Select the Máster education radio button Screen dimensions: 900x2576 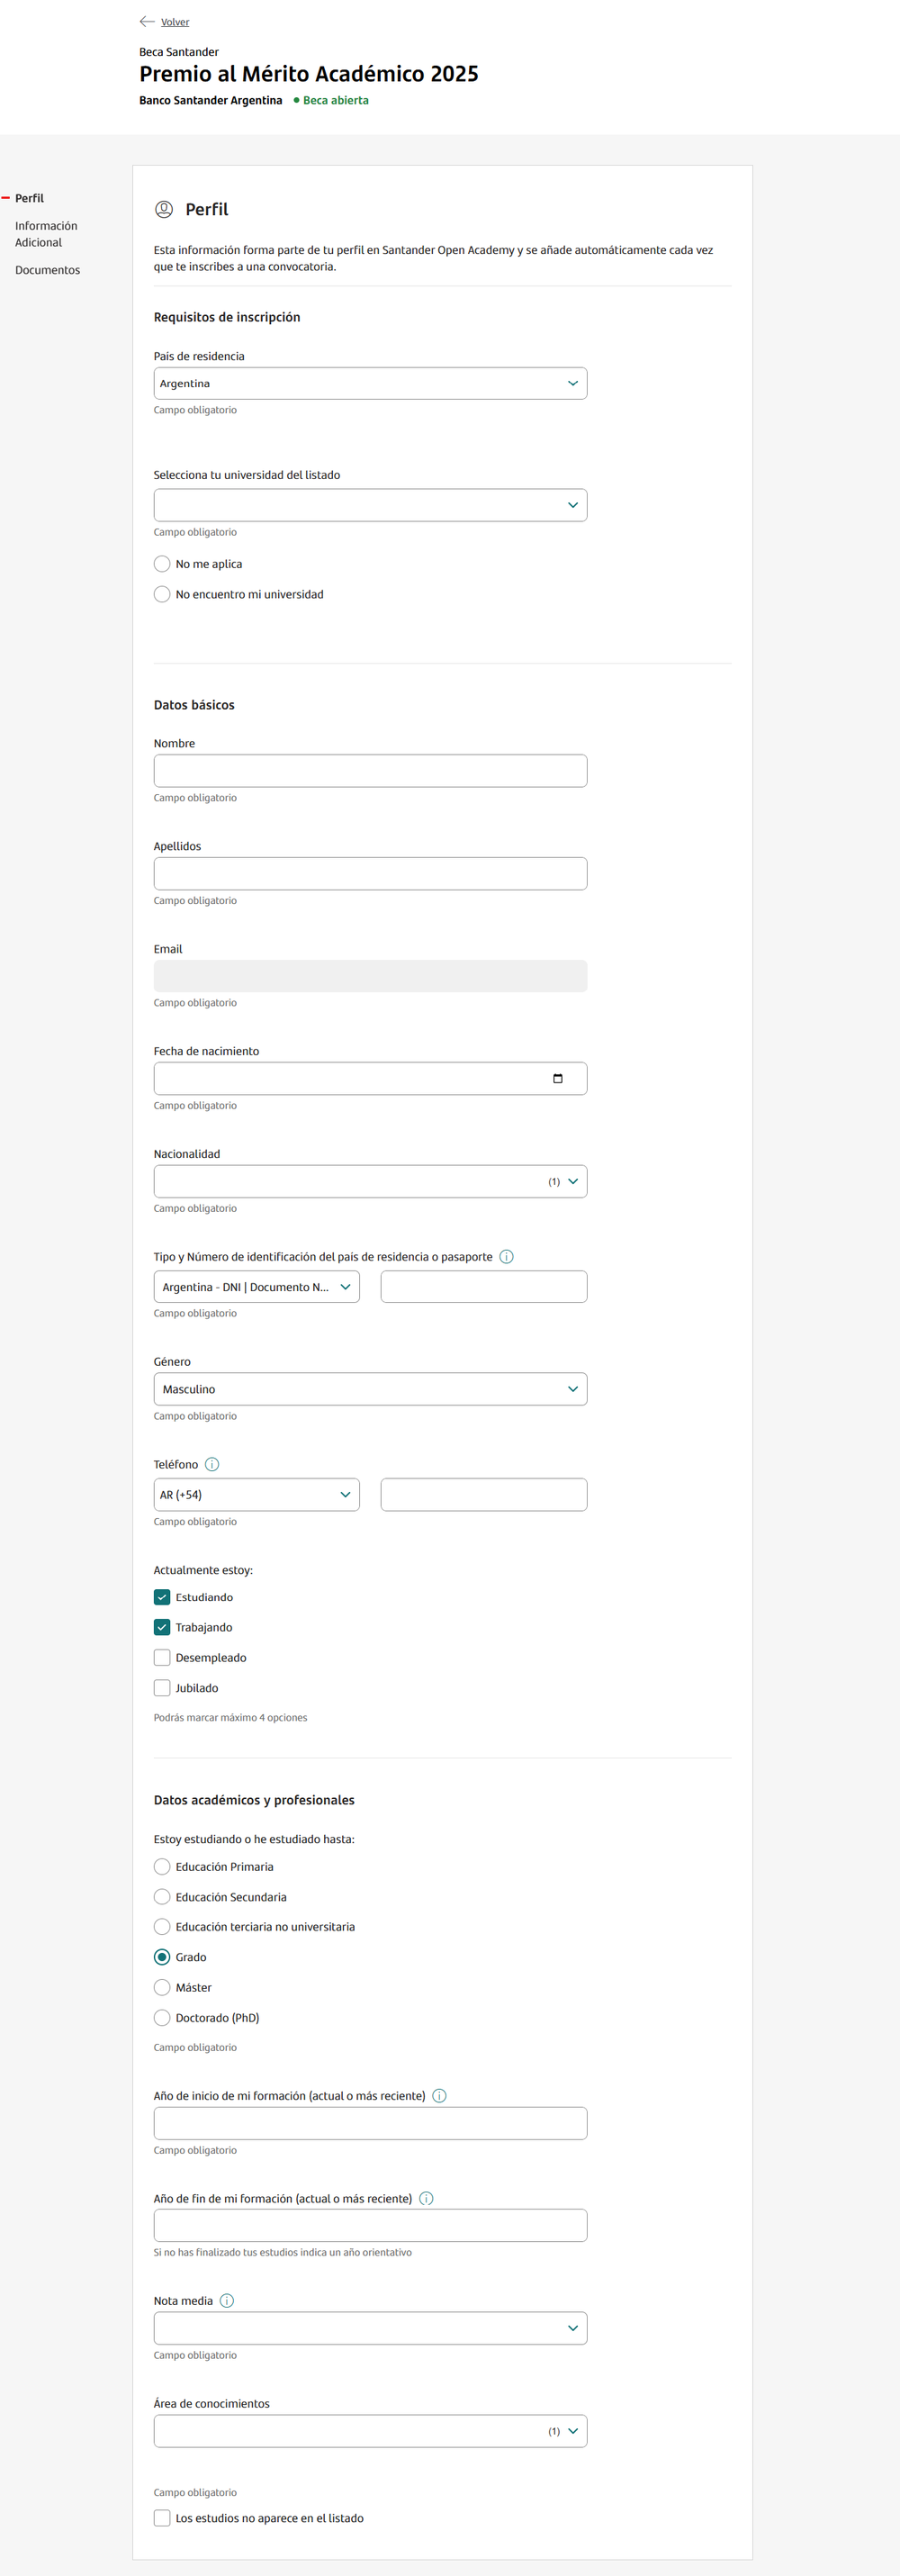(x=162, y=1987)
